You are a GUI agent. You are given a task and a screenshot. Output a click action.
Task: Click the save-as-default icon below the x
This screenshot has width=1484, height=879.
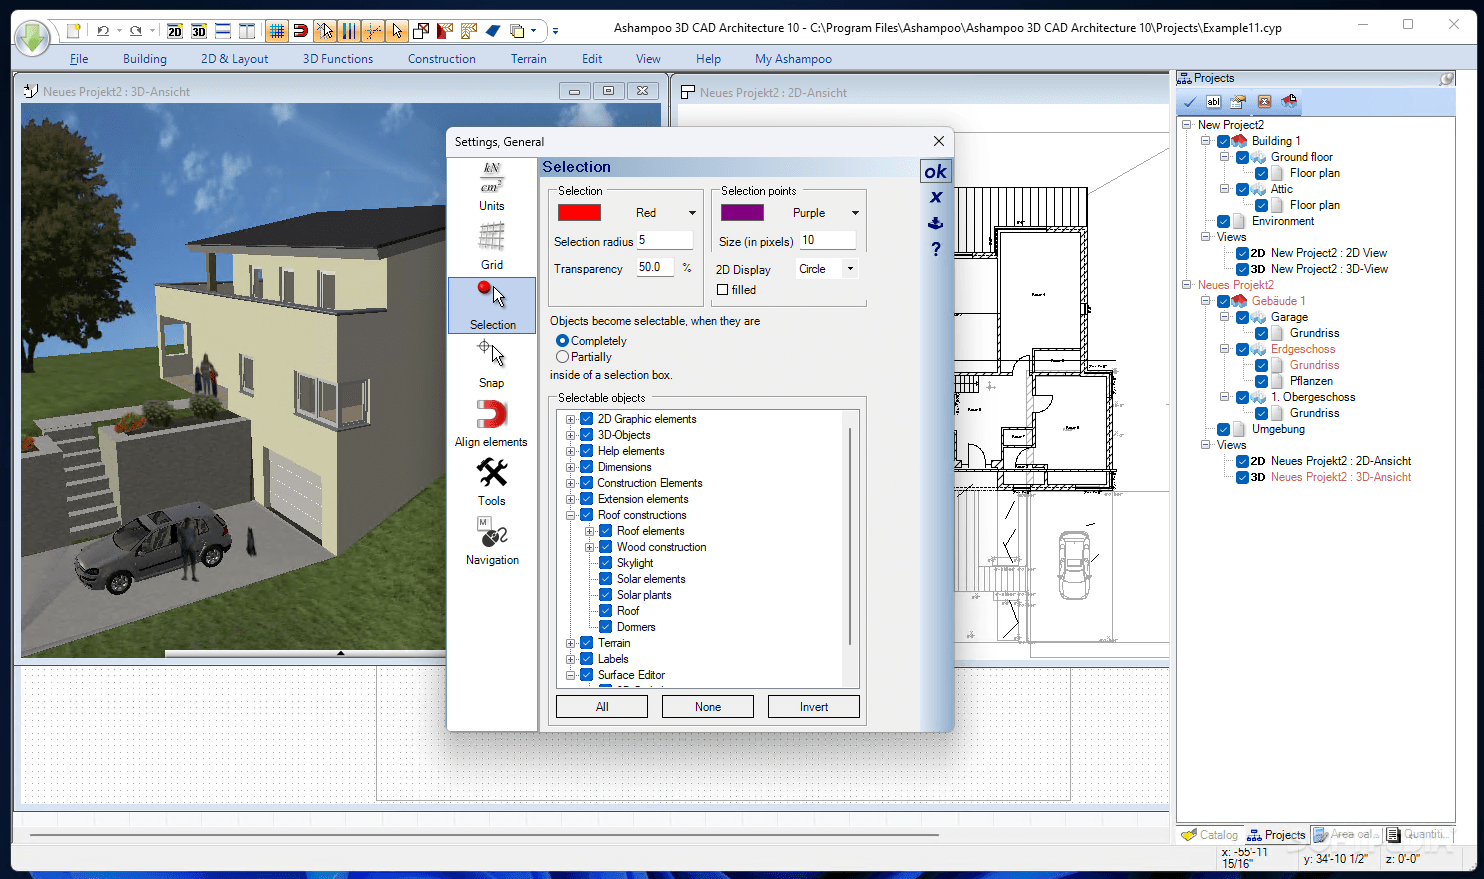tap(935, 223)
